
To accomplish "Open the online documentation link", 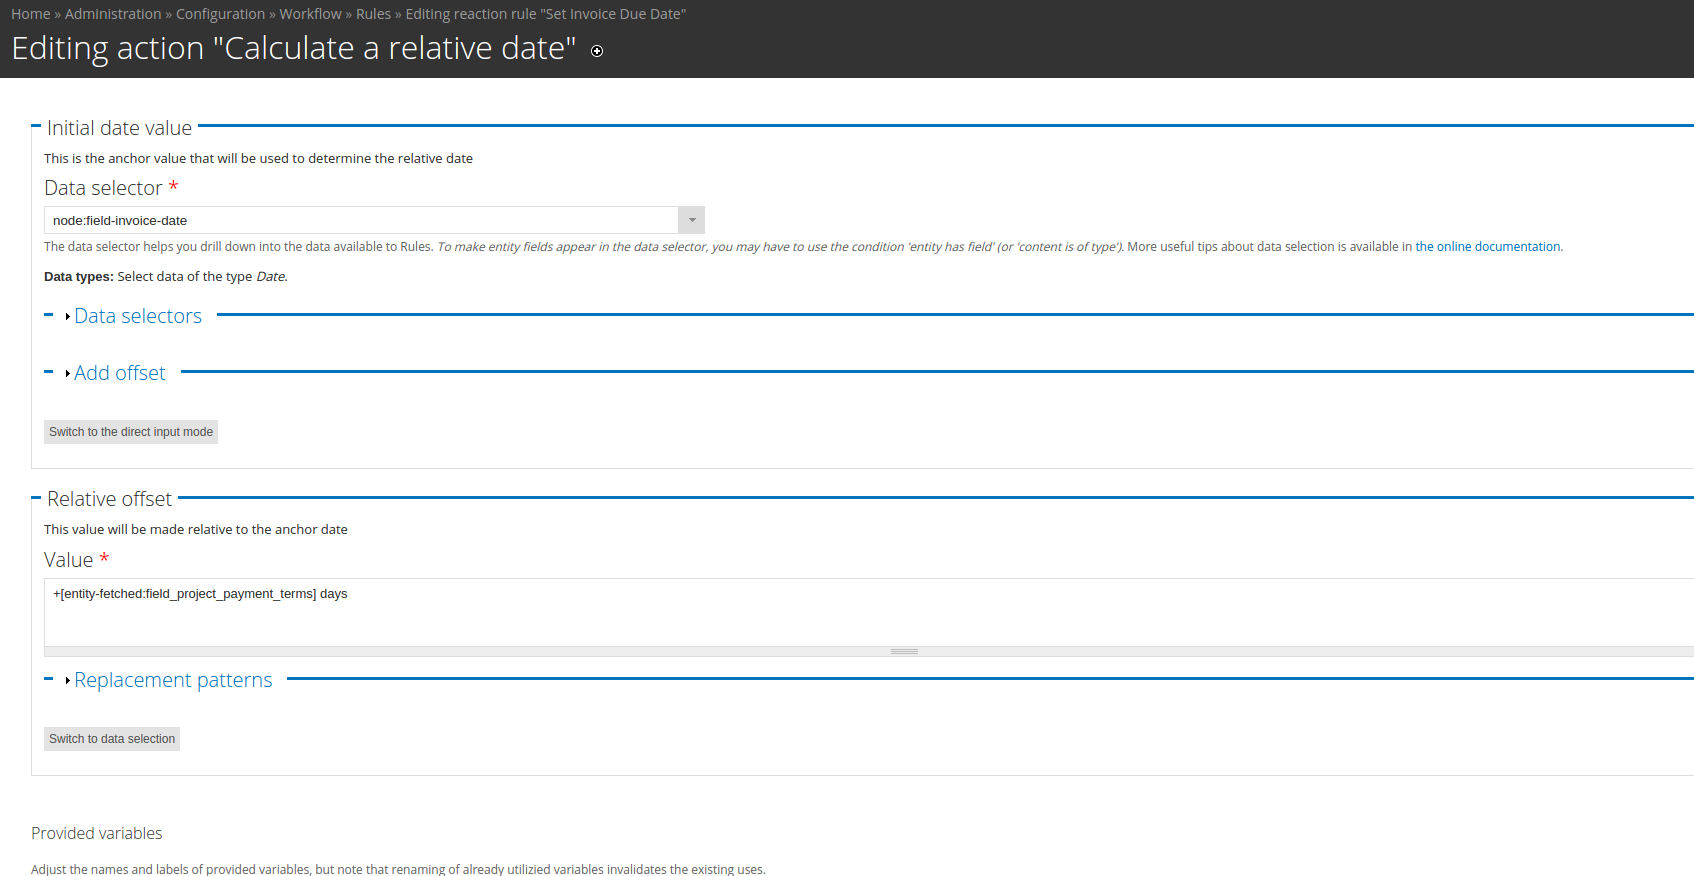I will 1487,247.
